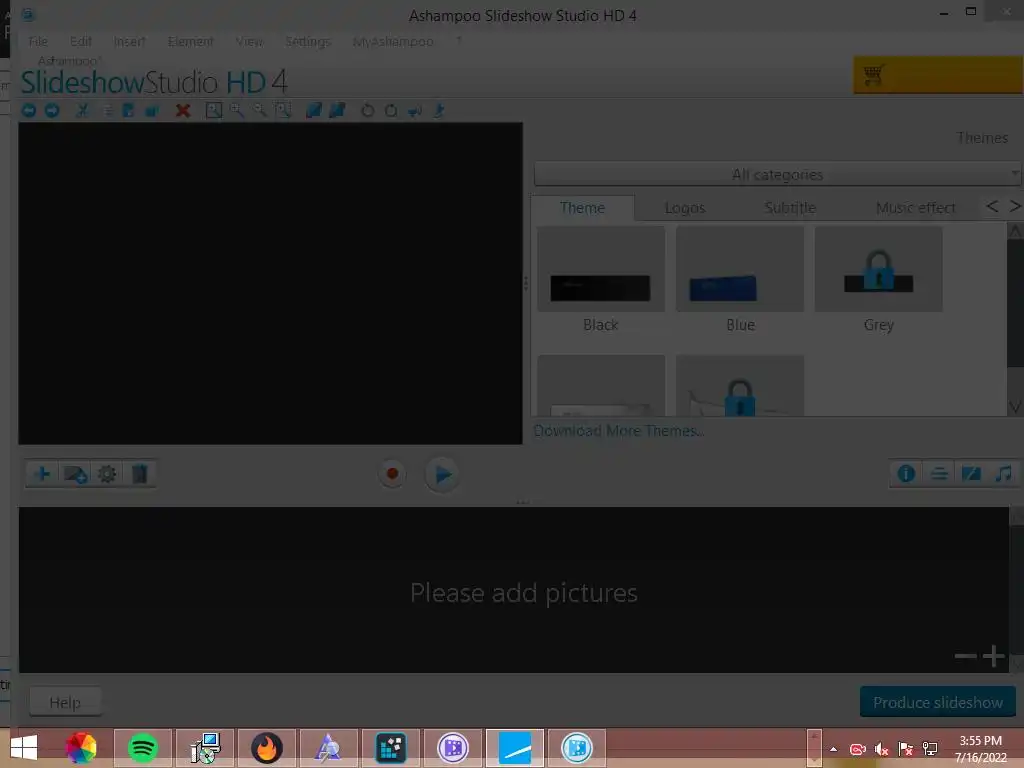This screenshot has width=1024, height=768.
Task: Click Produce slideshow button
Action: coord(938,702)
